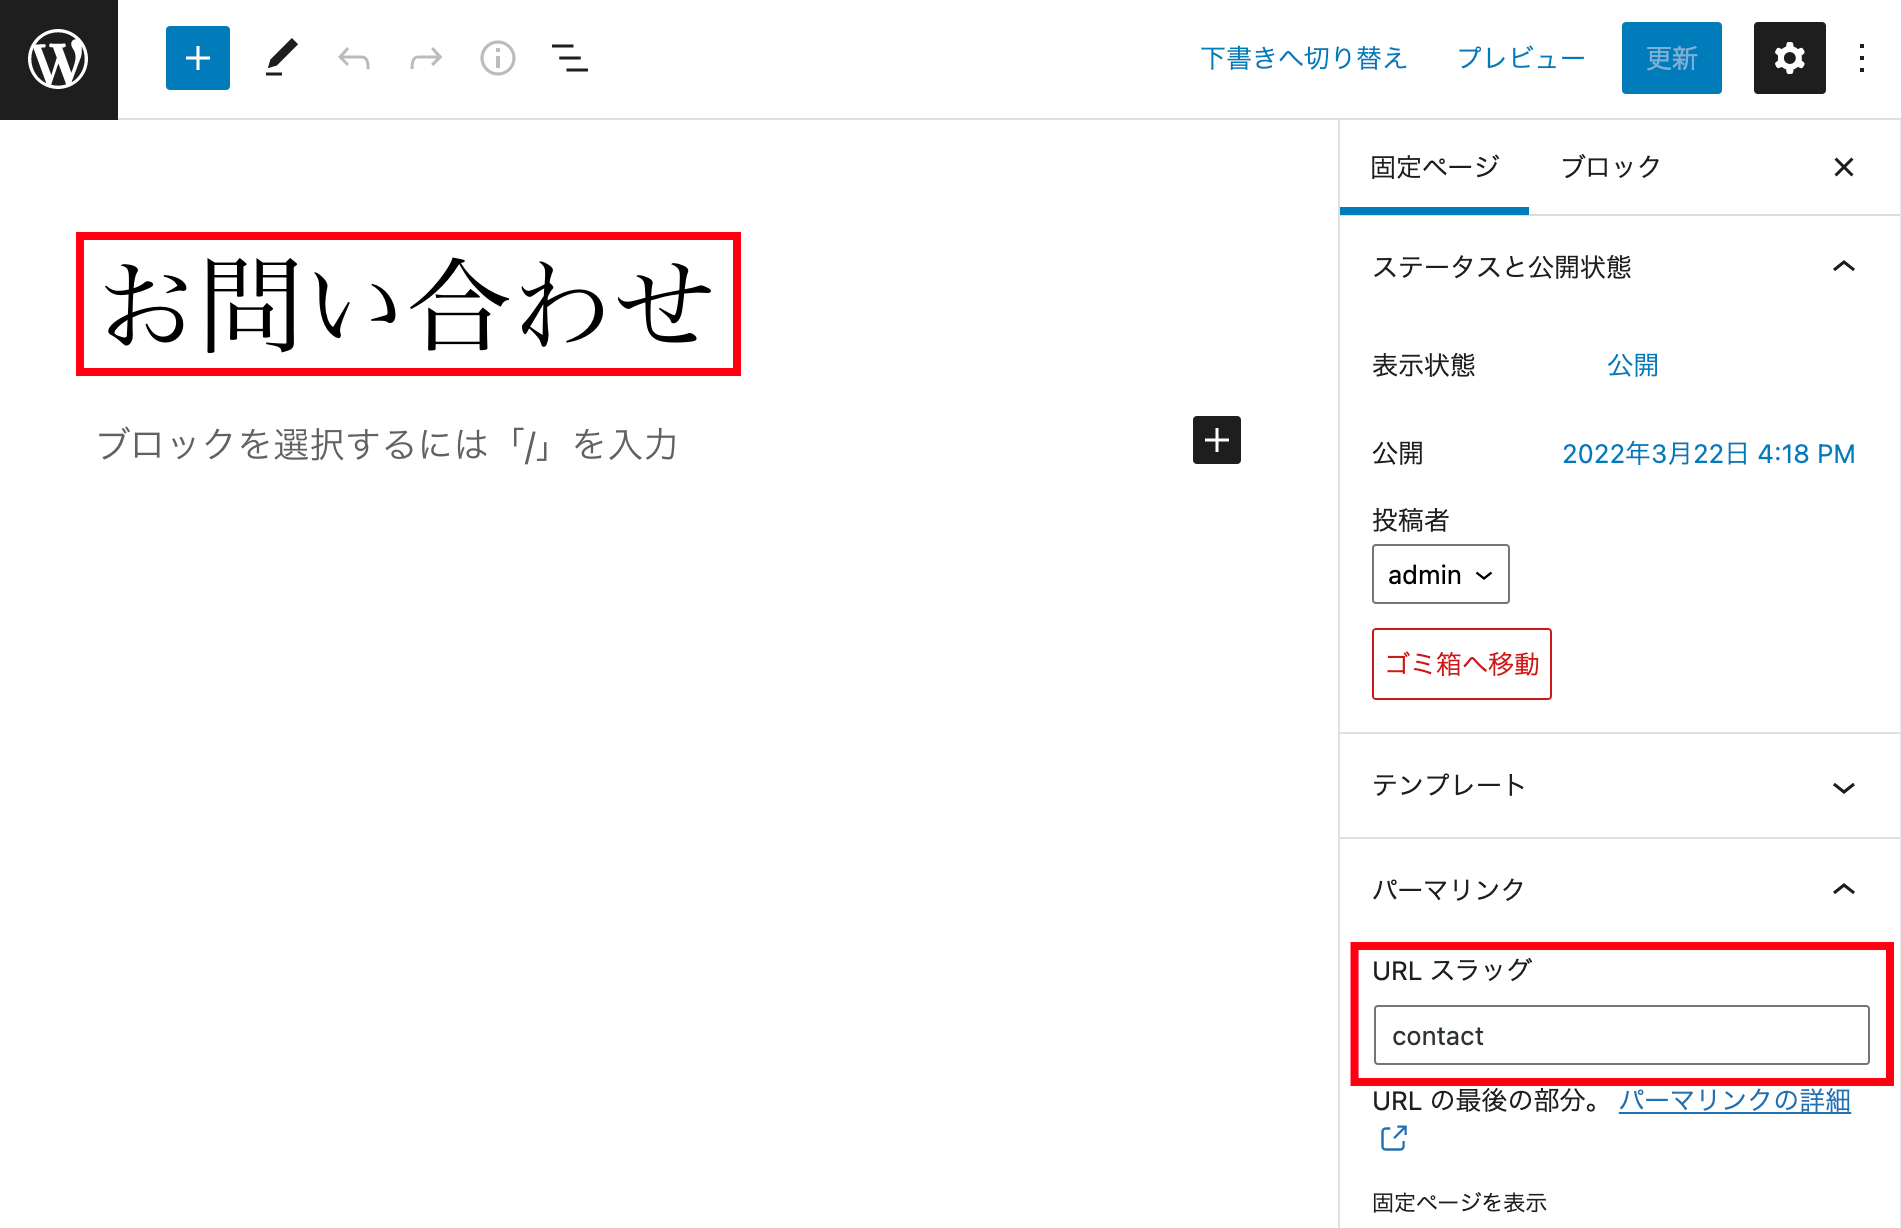Open the list view outline icon

570,58
